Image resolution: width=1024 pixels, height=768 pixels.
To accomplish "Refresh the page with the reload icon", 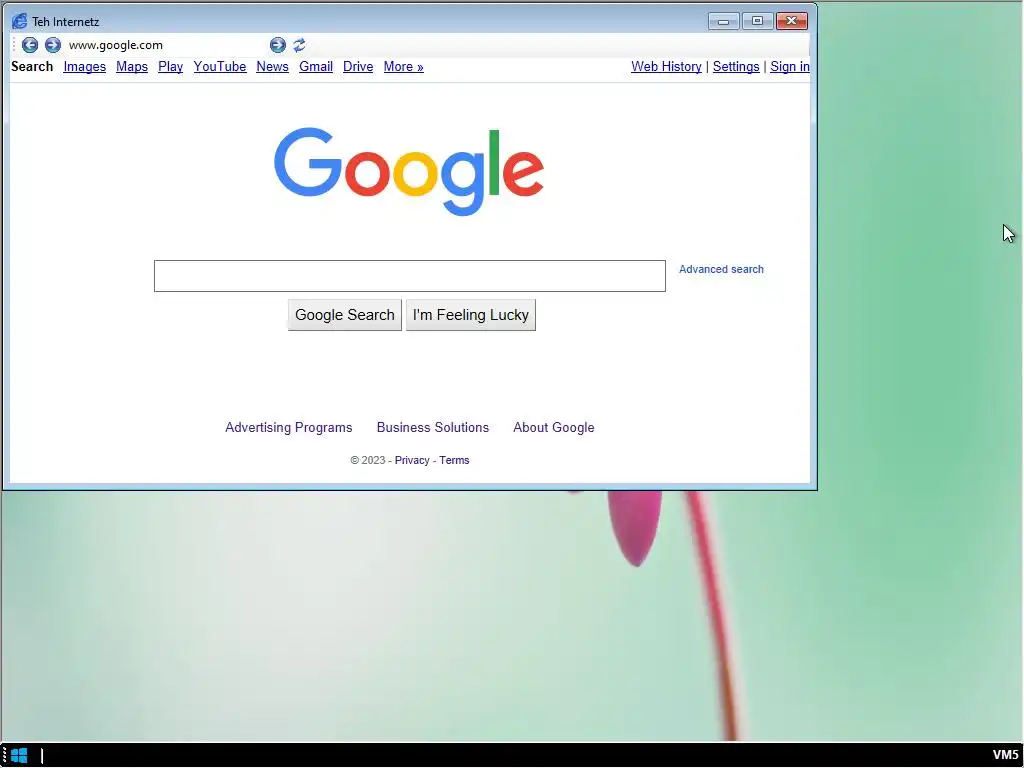I will click(299, 45).
